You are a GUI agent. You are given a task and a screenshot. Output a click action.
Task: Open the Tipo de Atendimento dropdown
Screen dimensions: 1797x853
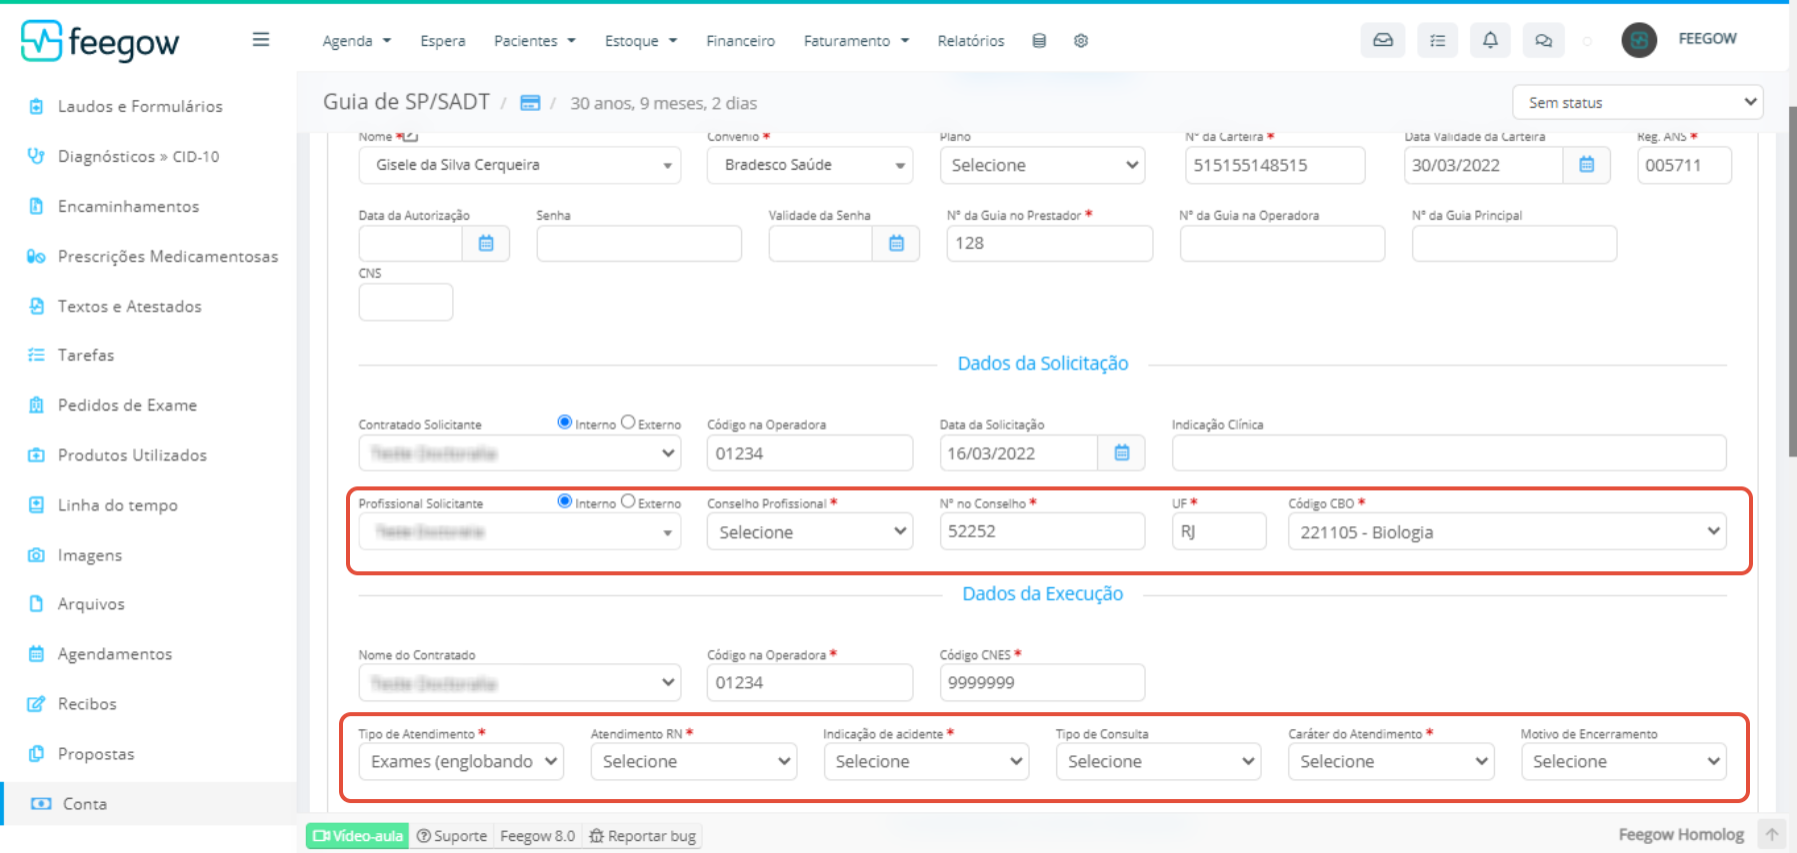(461, 762)
